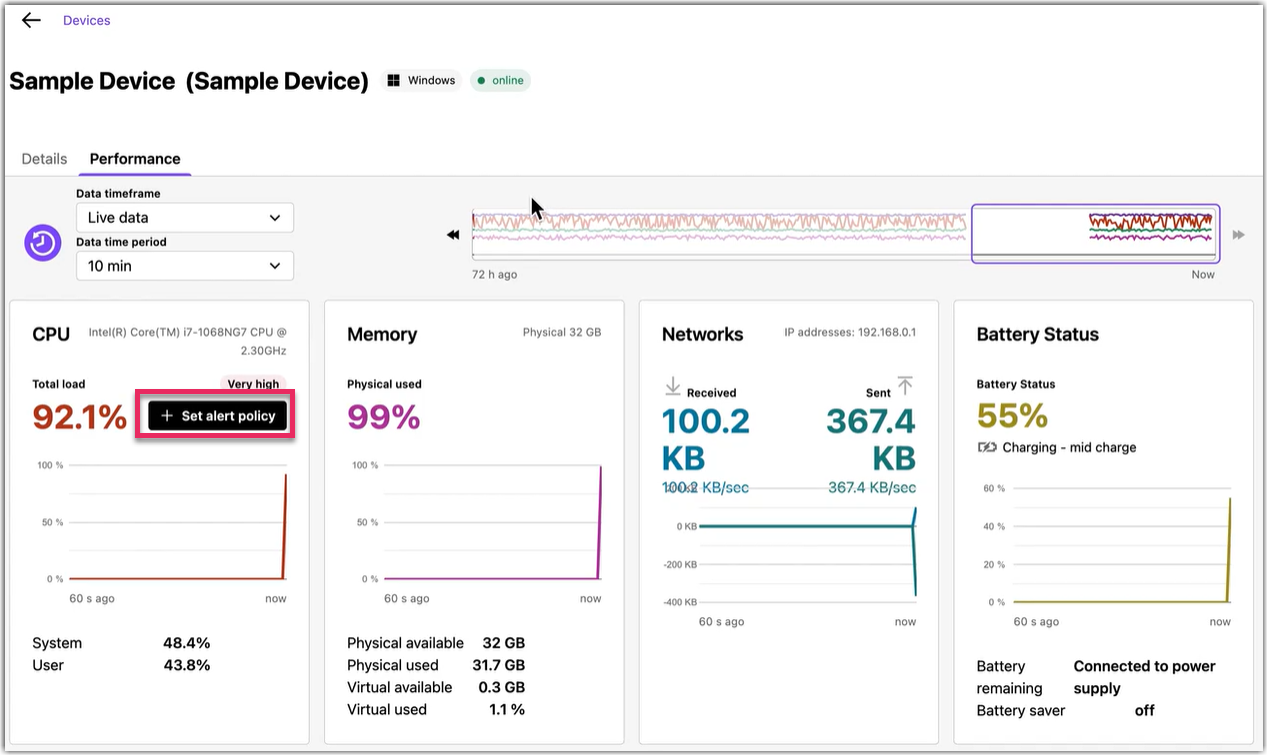Switch to the Details tab
This screenshot has width=1268, height=756.
[44, 159]
